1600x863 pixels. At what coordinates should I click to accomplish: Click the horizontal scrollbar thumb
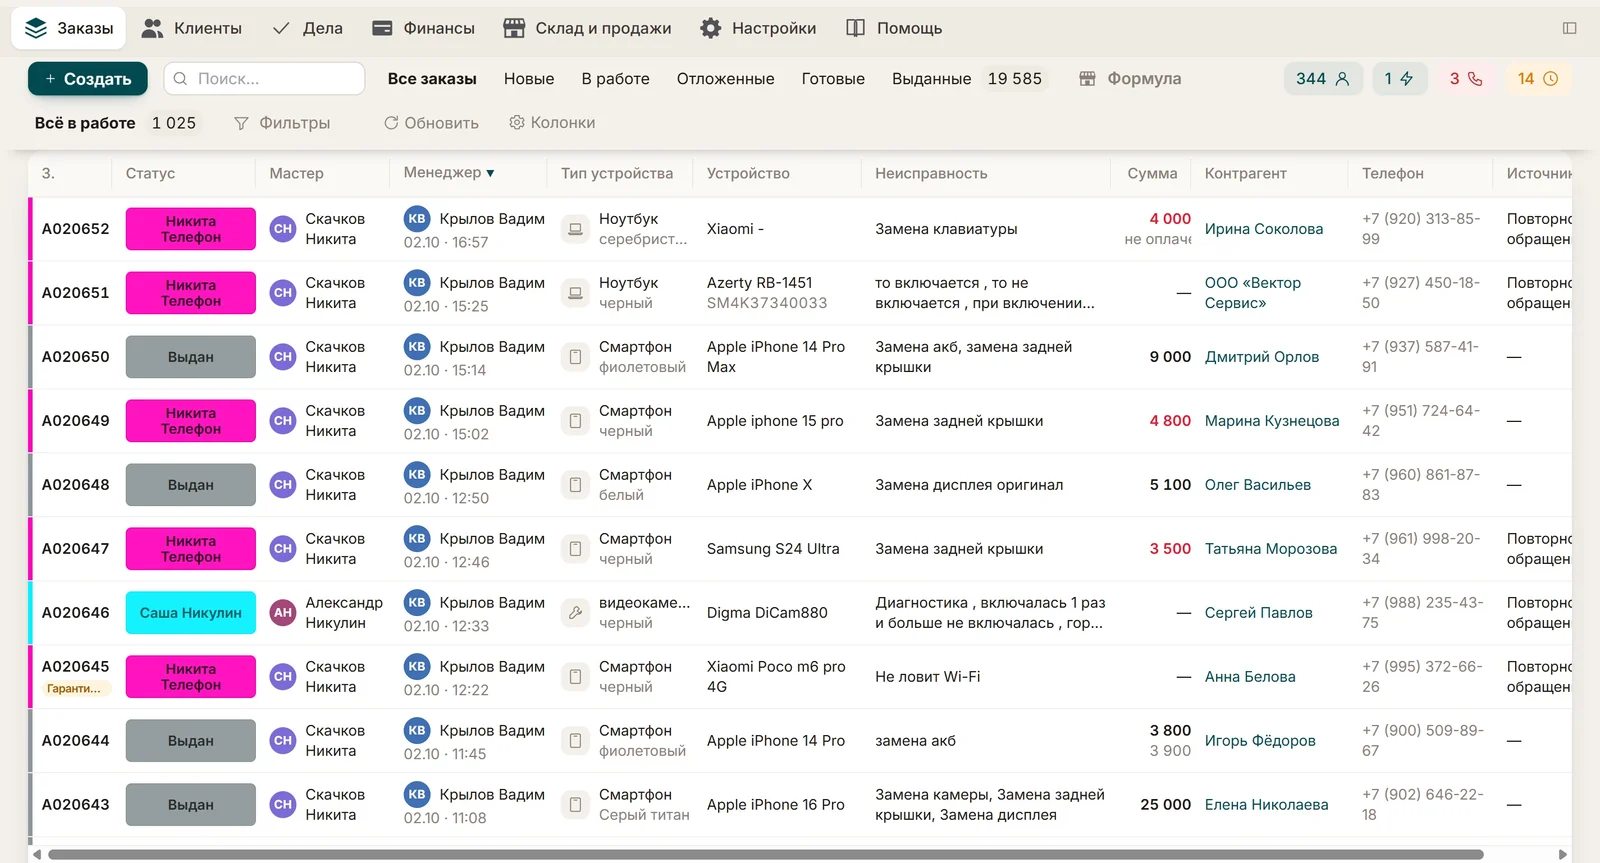click(765, 854)
